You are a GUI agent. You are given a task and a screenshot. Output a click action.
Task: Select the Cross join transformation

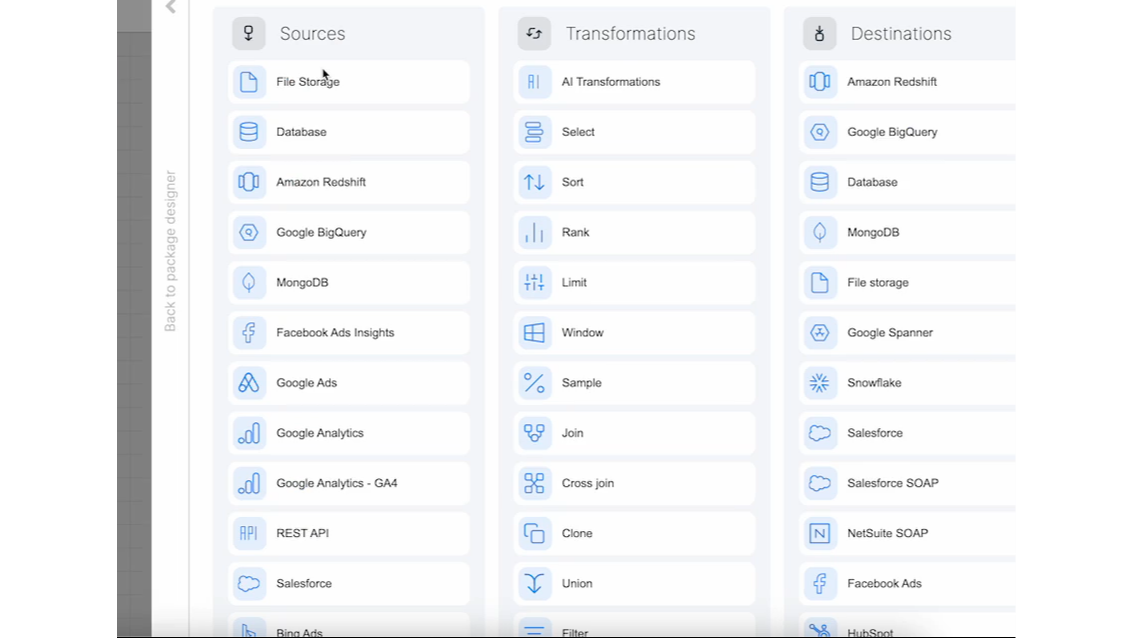[x=587, y=483]
